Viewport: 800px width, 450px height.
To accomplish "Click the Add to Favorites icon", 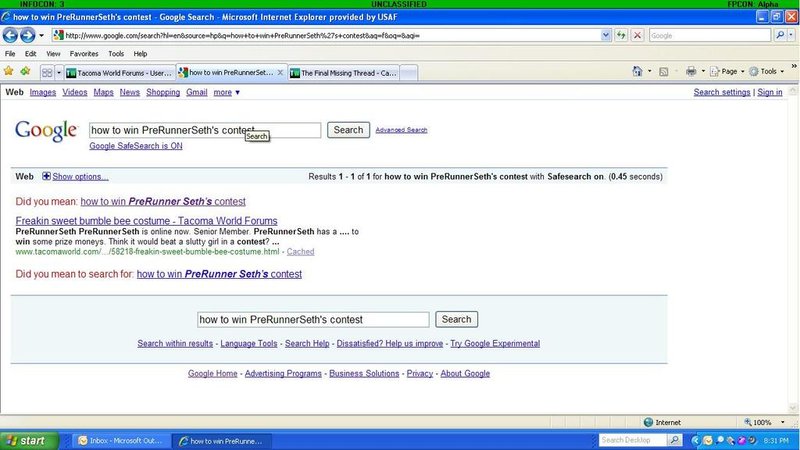I will click(x=25, y=71).
